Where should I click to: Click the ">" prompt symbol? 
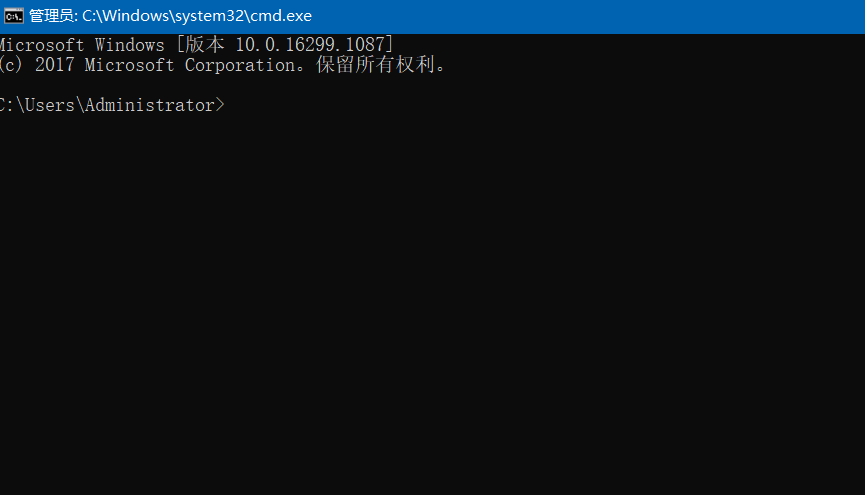[220, 105]
